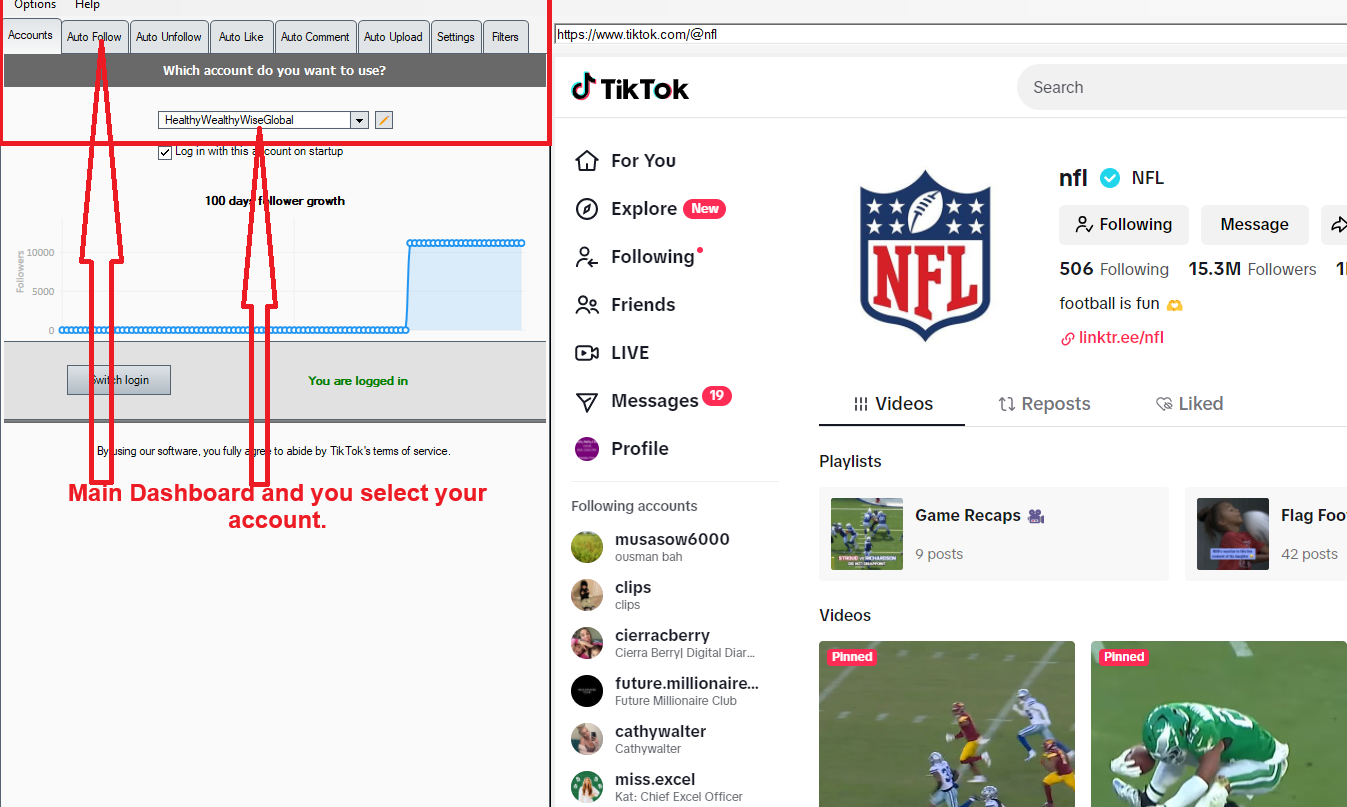The image size is (1347, 807).
Task: Open the Auto Upload tab
Action: pos(393,37)
